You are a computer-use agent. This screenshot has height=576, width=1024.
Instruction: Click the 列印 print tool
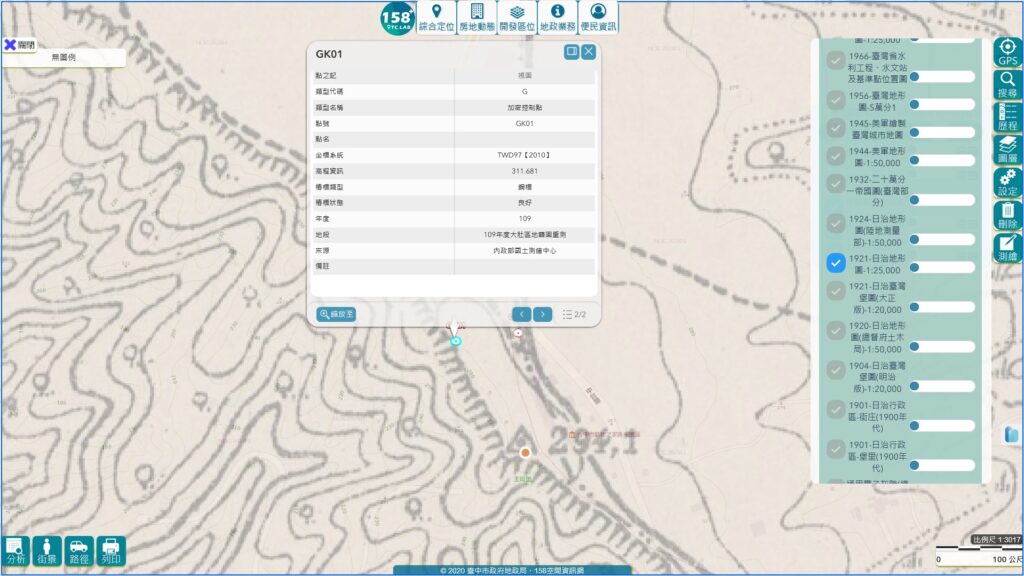pos(111,551)
